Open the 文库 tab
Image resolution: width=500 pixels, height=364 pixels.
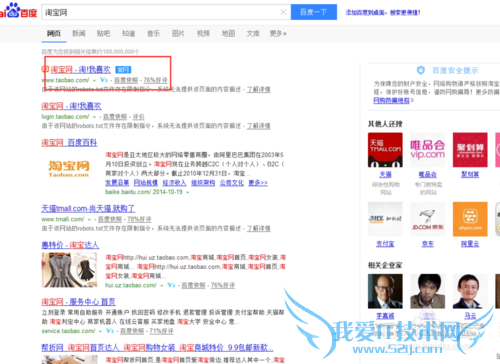click(253, 33)
